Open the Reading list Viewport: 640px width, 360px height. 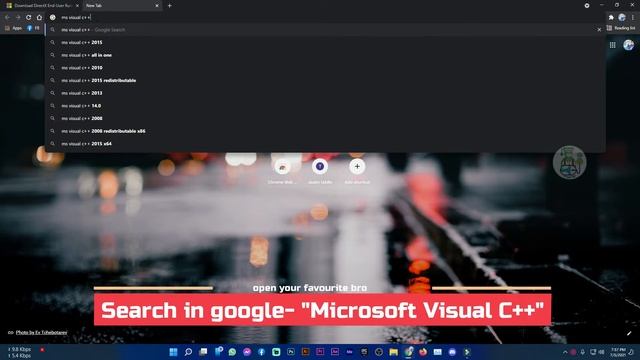[x=621, y=28]
